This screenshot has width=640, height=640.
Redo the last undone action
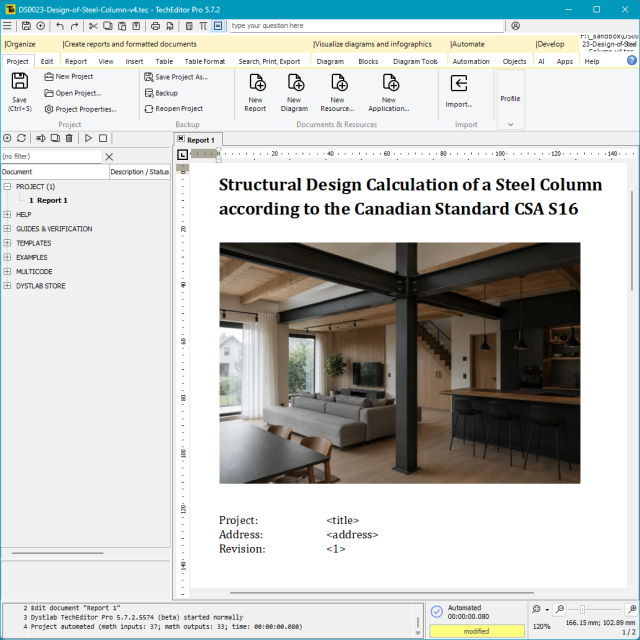click(74, 26)
